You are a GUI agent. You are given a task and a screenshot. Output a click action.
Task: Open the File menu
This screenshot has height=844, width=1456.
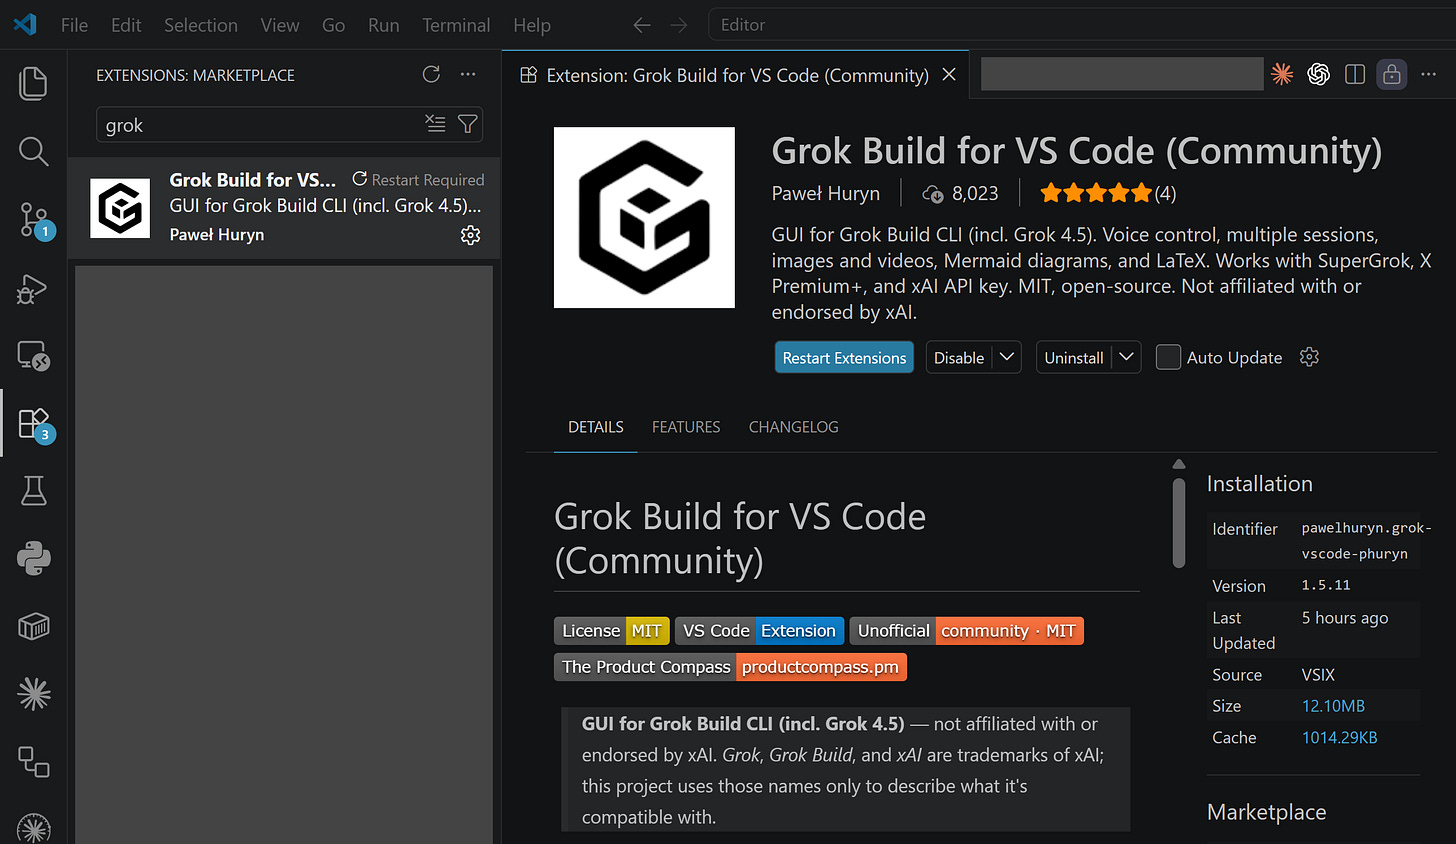[74, 25]
